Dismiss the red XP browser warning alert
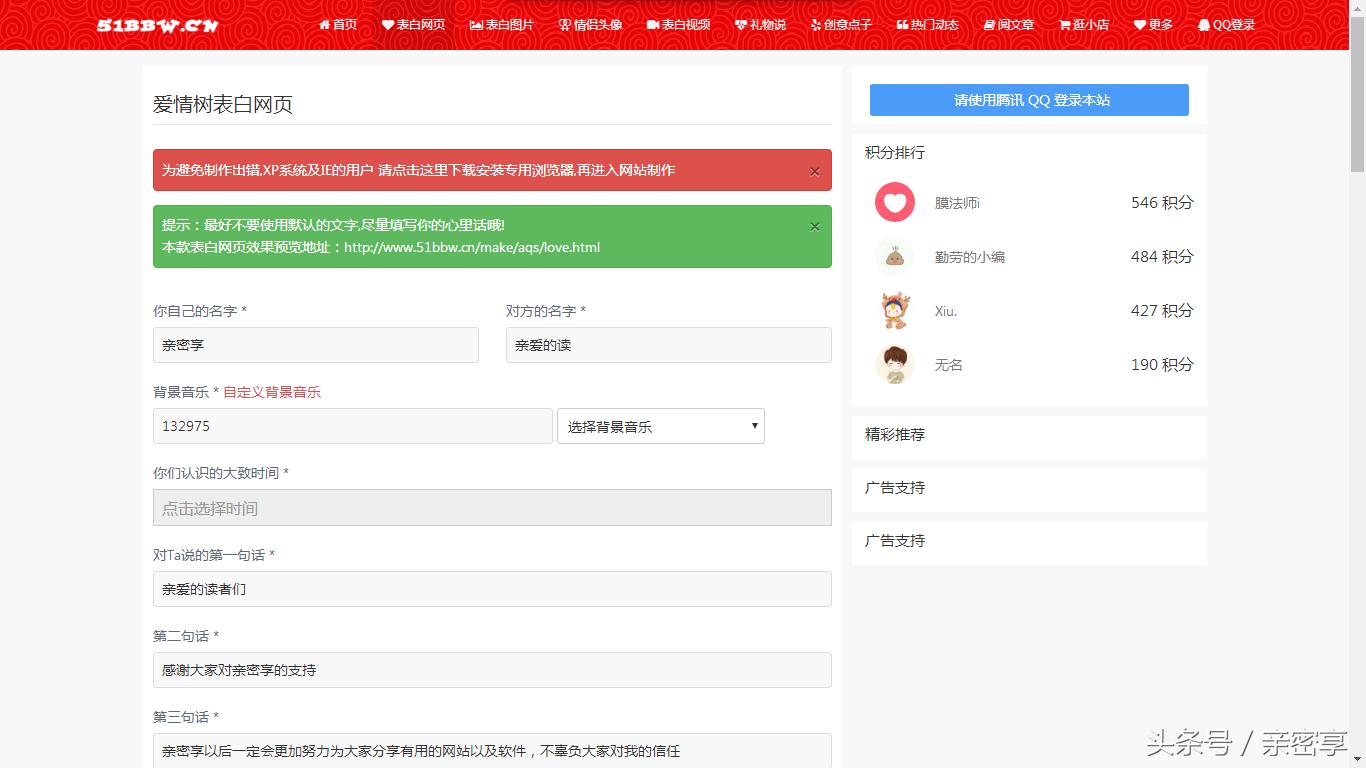The width and height of the screenshot is (1366, 768). pyautogui.click(x=815, y=170)
